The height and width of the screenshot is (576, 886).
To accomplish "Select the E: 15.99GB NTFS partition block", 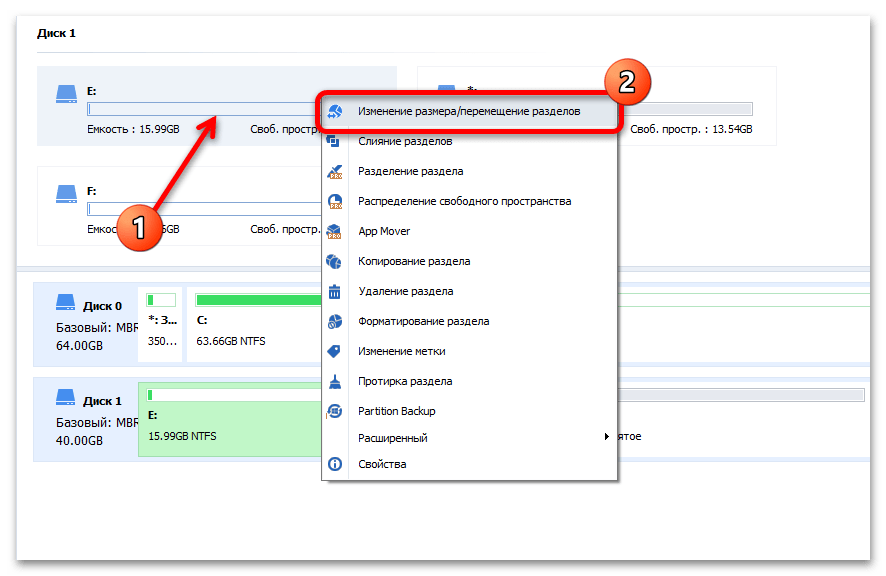I will pos(230,419).
